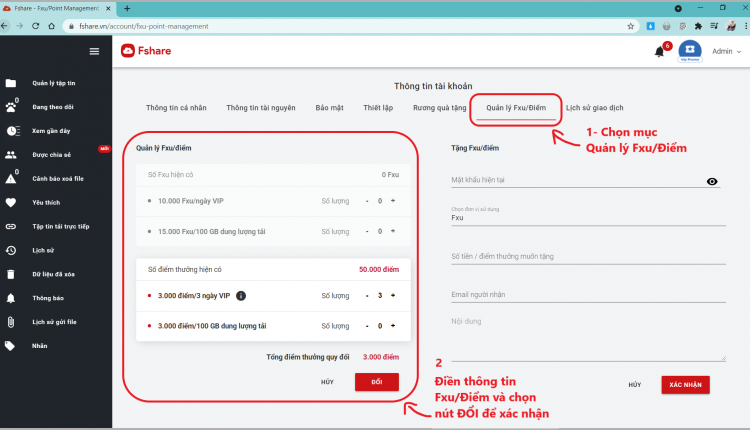
Task: Decrease quantity for 3.000 điểm/100 GB dung lượng tải
Action: point(367,326)
